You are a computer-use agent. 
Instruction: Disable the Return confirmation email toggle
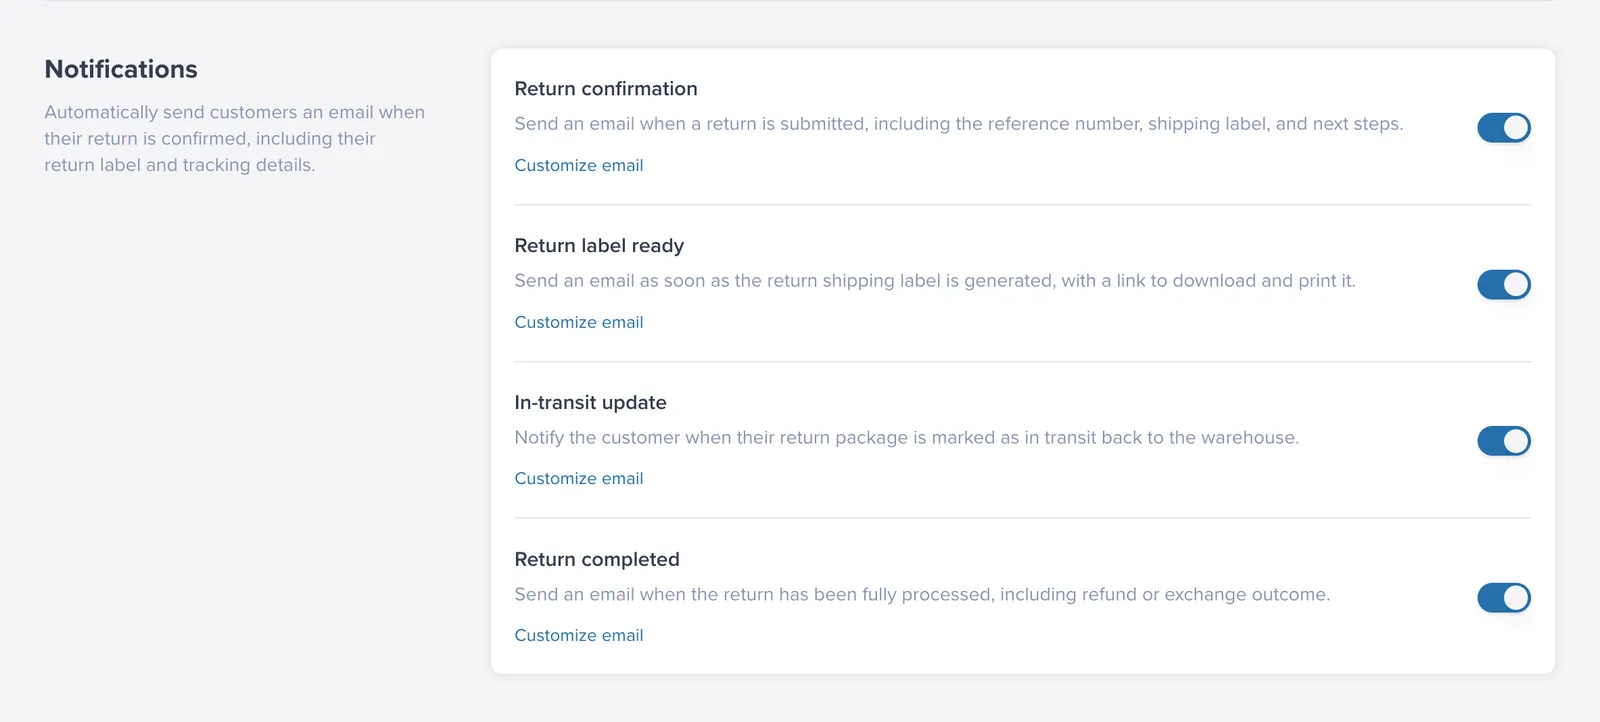pyautogui.click(x=1504, y=128)
